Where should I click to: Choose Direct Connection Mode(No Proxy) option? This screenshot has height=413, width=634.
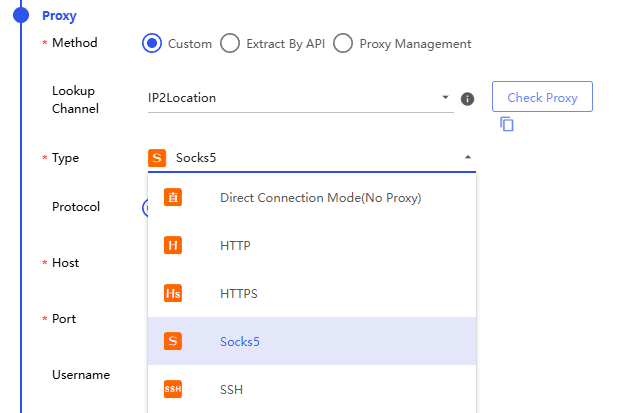click(312, 197)
